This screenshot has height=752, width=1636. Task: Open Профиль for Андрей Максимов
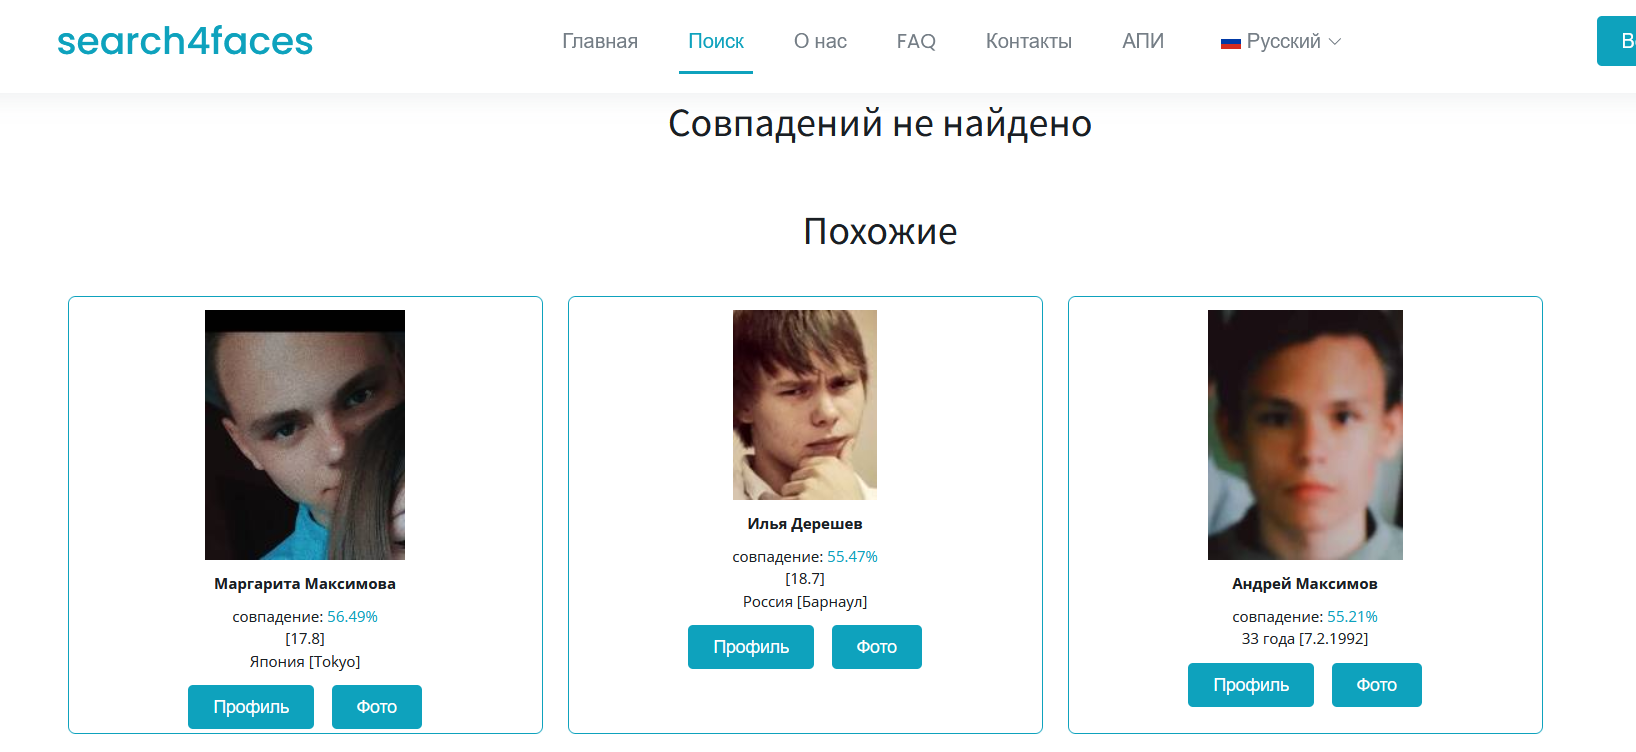(x=1251, y=685)
